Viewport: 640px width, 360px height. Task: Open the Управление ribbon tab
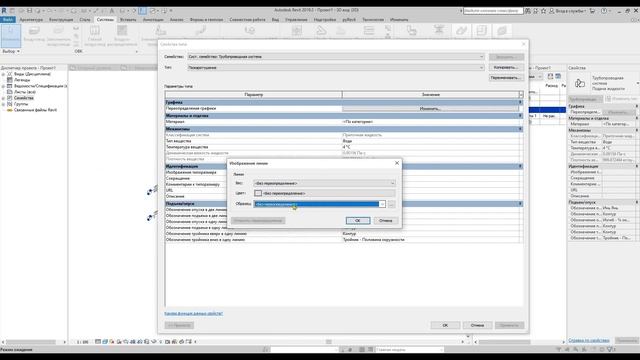296,20
